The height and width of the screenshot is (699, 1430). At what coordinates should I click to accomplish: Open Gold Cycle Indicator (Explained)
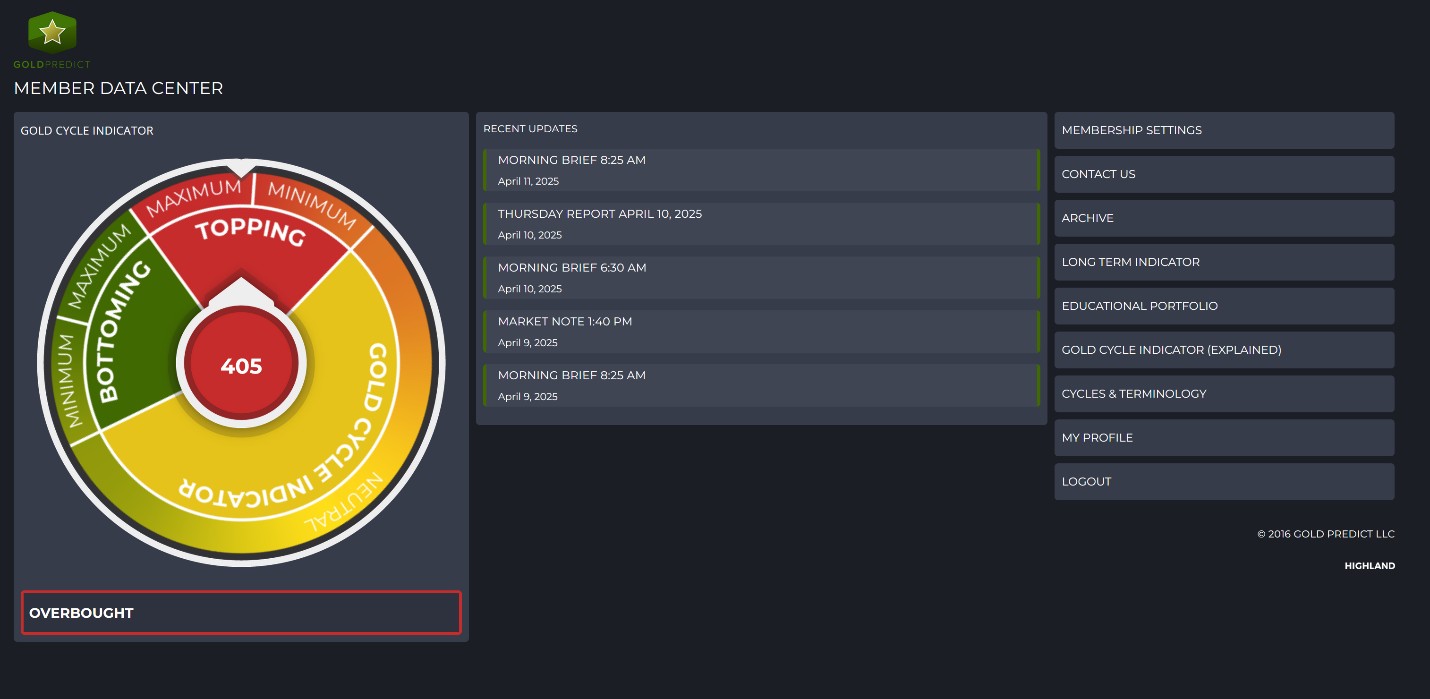point(1223,350)
